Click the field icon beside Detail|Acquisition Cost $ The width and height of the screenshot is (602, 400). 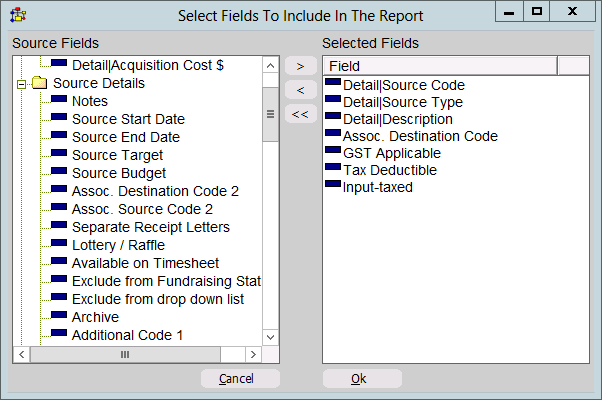59,63
